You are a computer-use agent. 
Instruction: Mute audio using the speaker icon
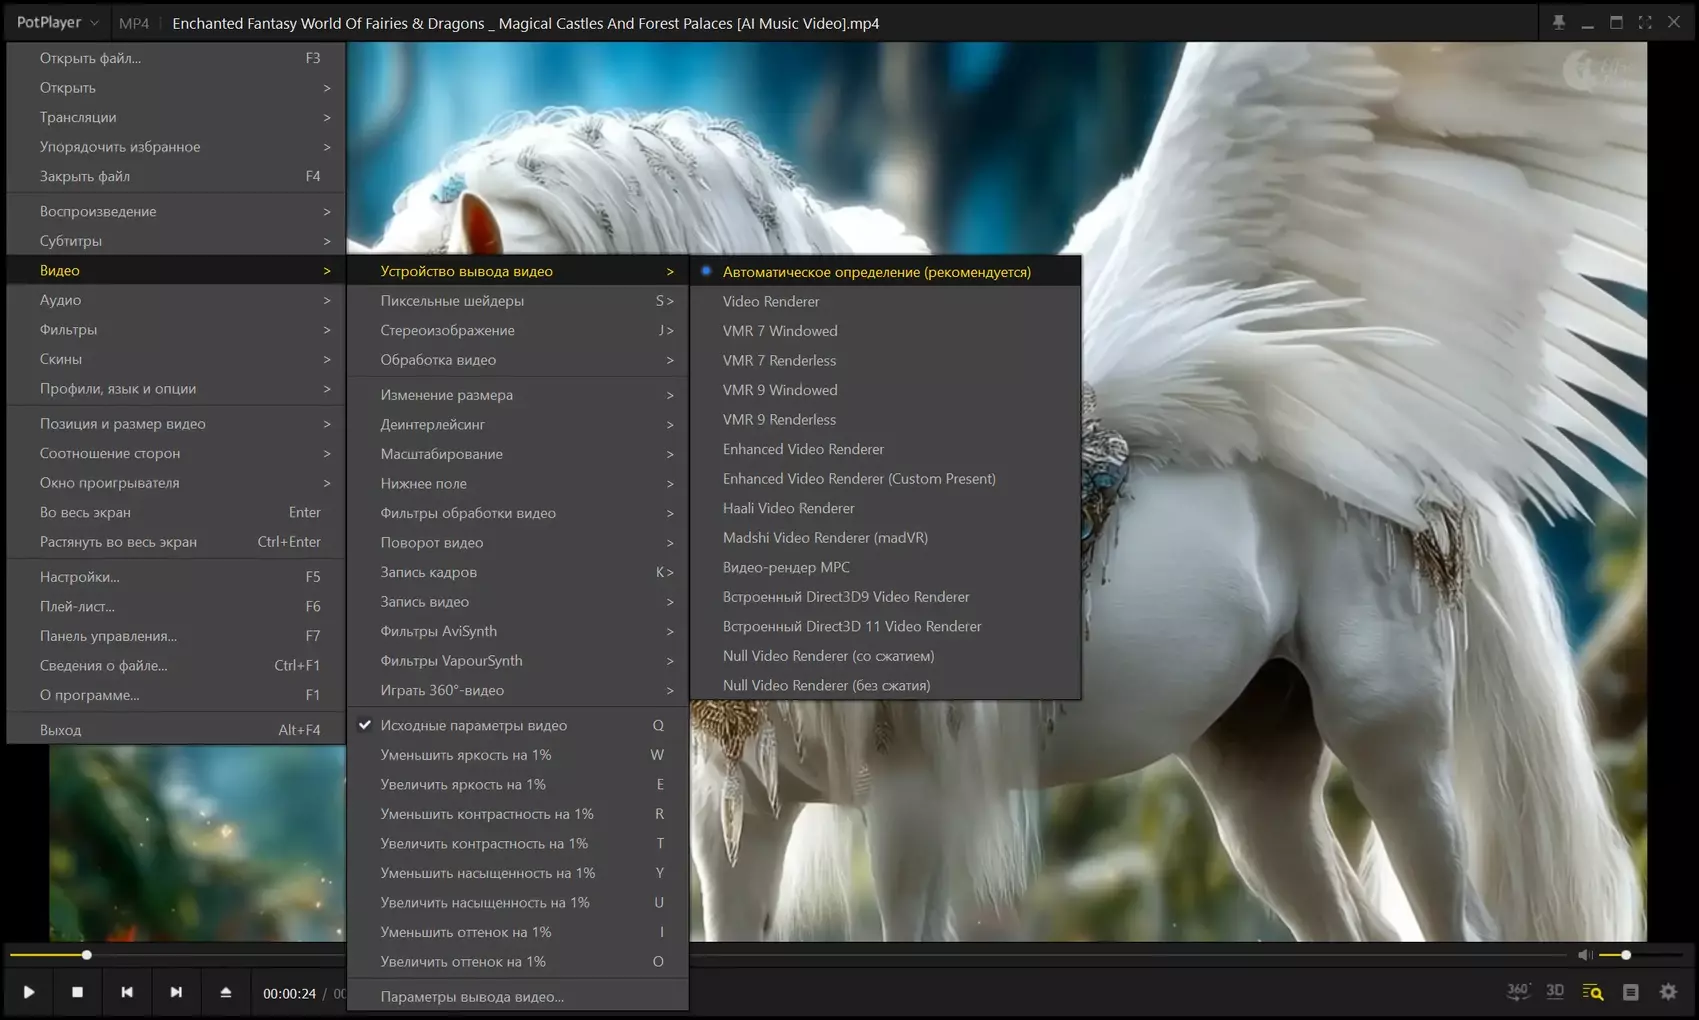pyautogui.click(x=1585, y=955)
